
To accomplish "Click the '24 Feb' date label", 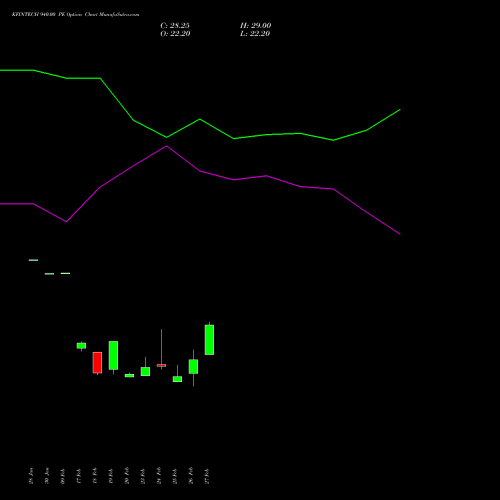I will (x=159, y=476).
